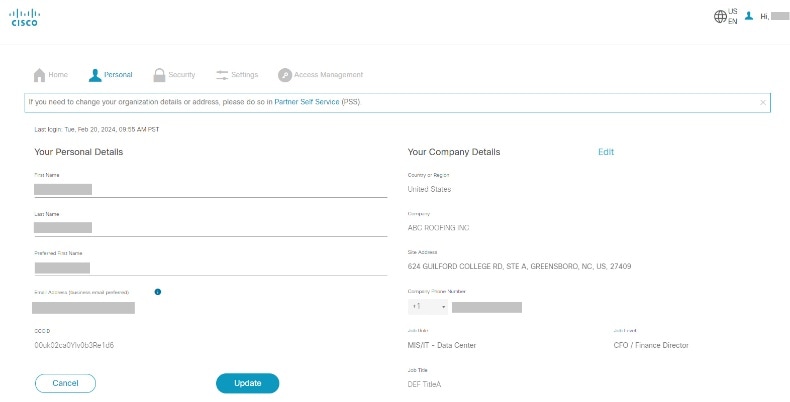Focus the First Name field

pyautogui.click(x=211, y=189)
